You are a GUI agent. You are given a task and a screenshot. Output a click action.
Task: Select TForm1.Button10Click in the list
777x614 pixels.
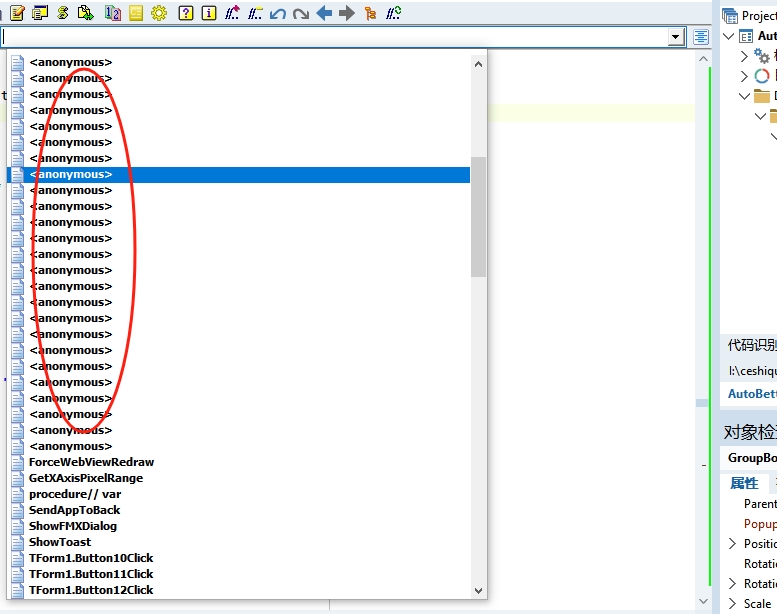[91, 558]
